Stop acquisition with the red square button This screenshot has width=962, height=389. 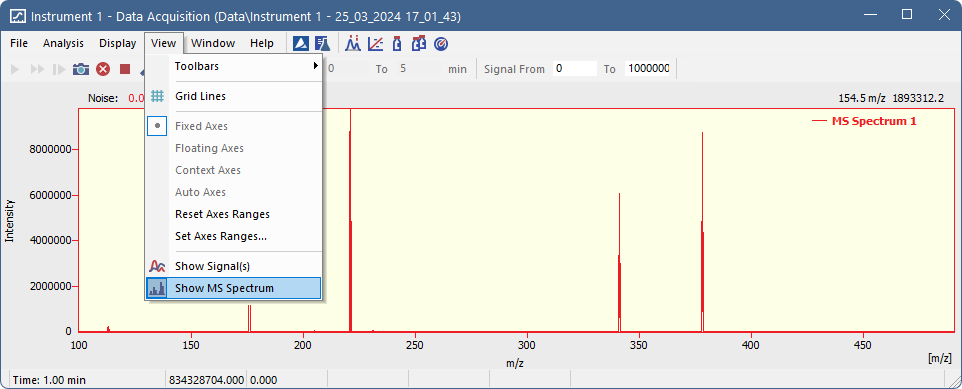pyautogui.click(x=125, y=69)
